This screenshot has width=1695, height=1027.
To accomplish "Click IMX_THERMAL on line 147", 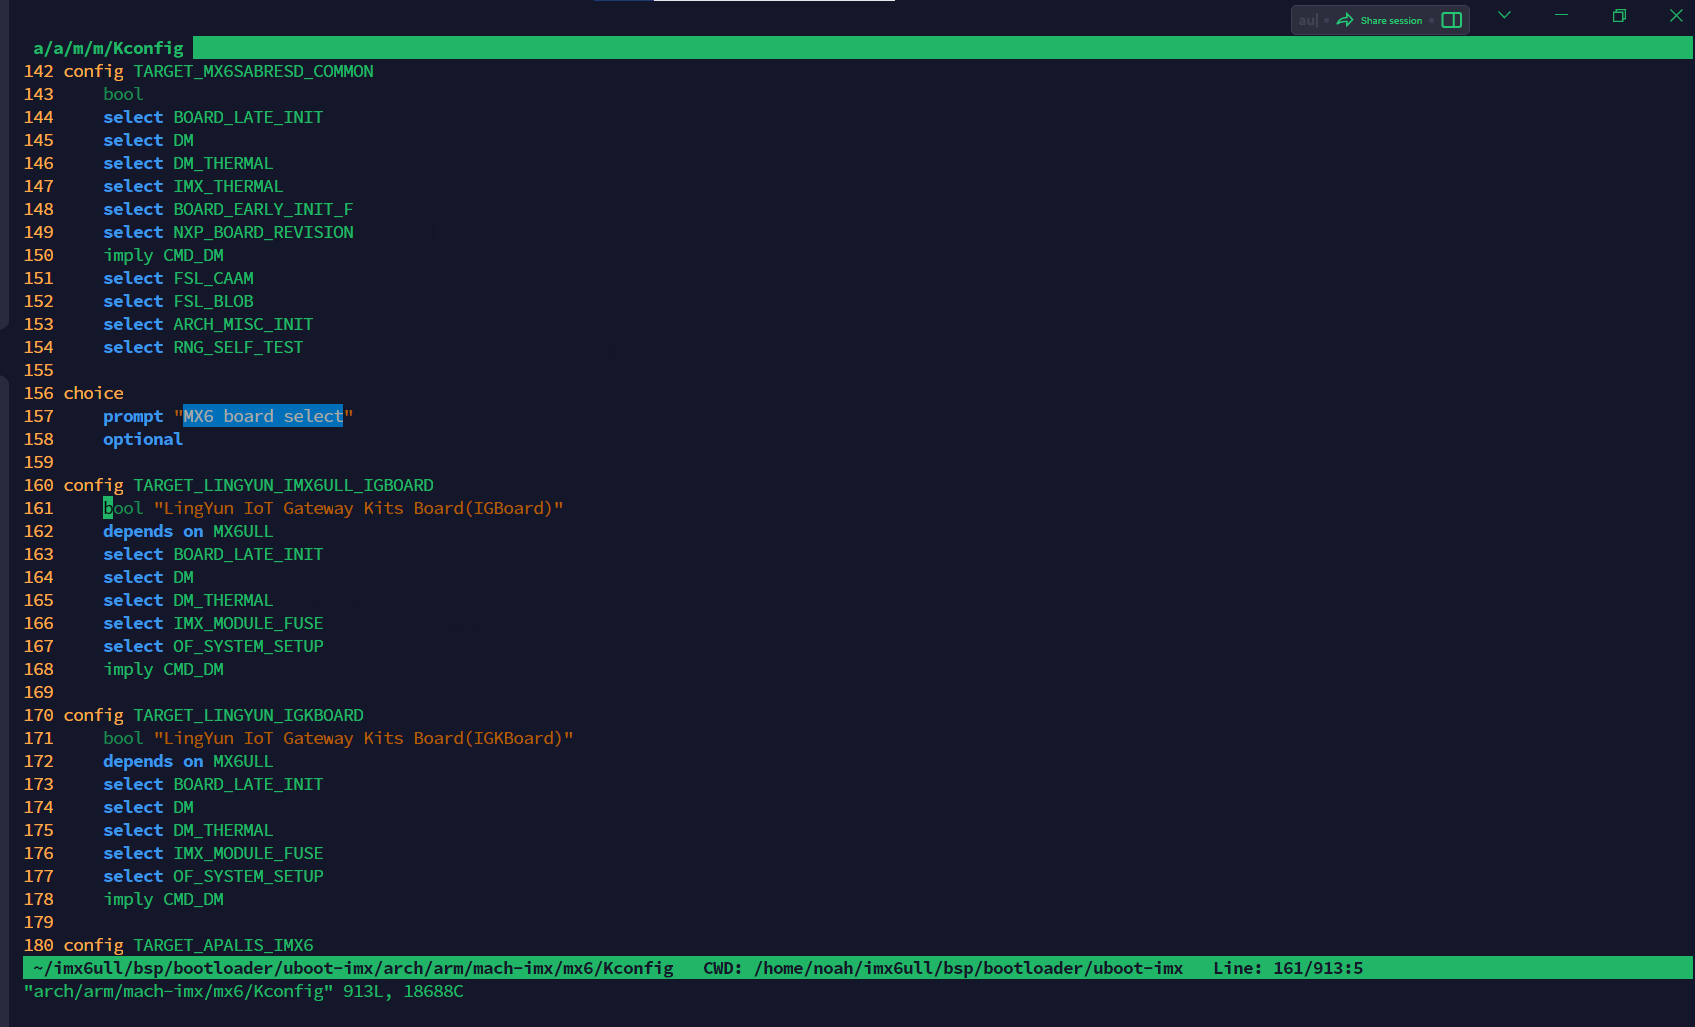I will (x=228, y=186).
